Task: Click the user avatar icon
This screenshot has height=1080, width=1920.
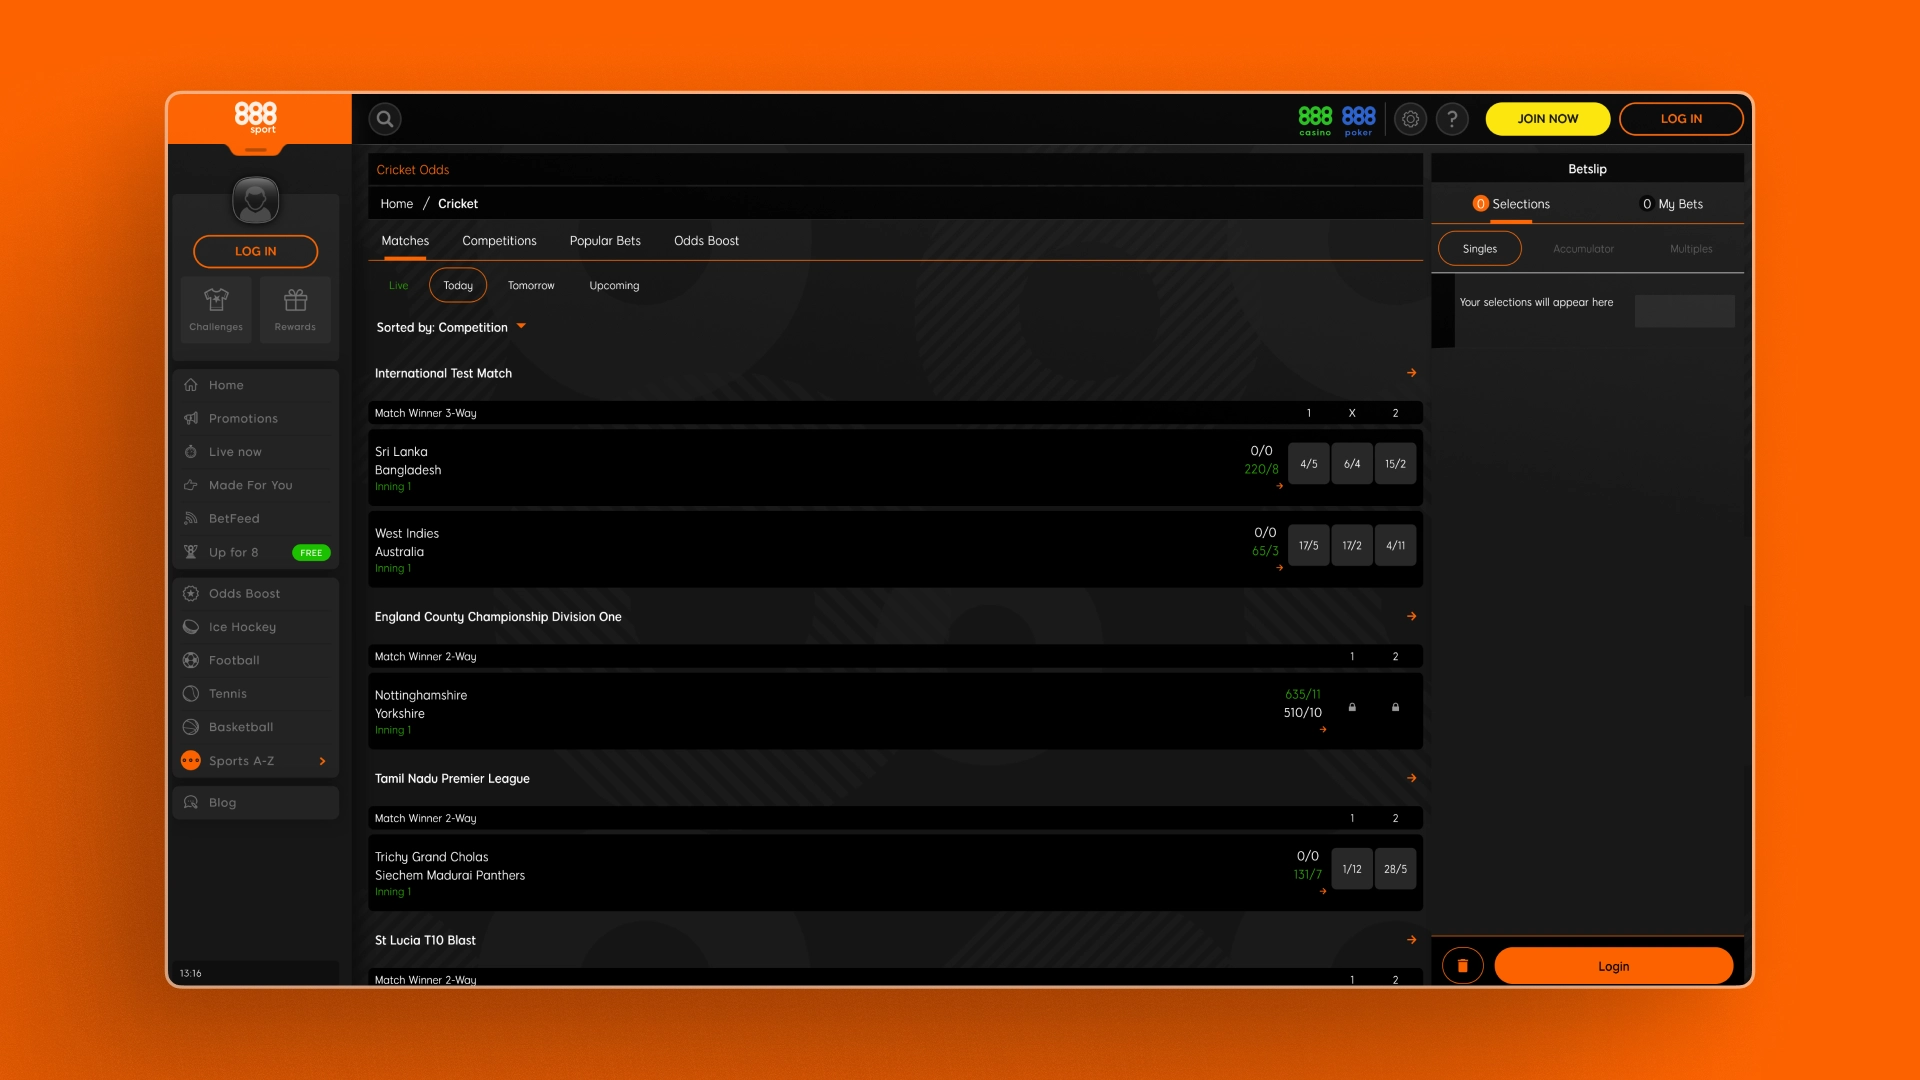Action: pos(256,200)
